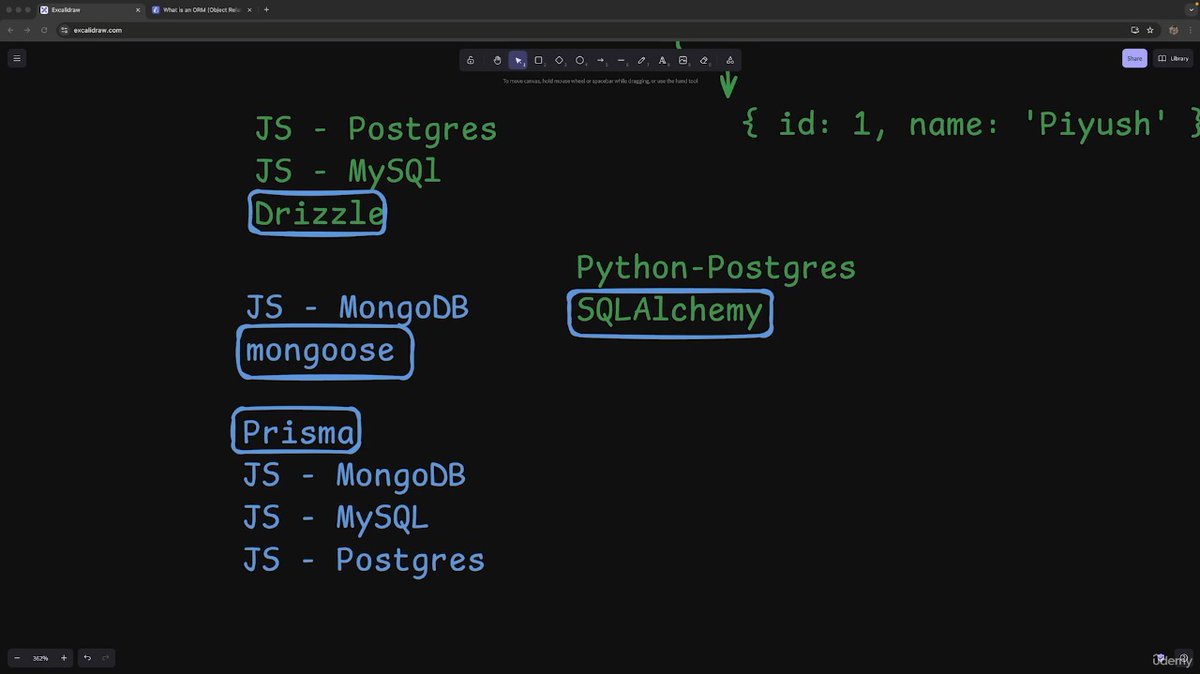Open the Insert image tool
The image size is (1200, 674).
(683, 60)
